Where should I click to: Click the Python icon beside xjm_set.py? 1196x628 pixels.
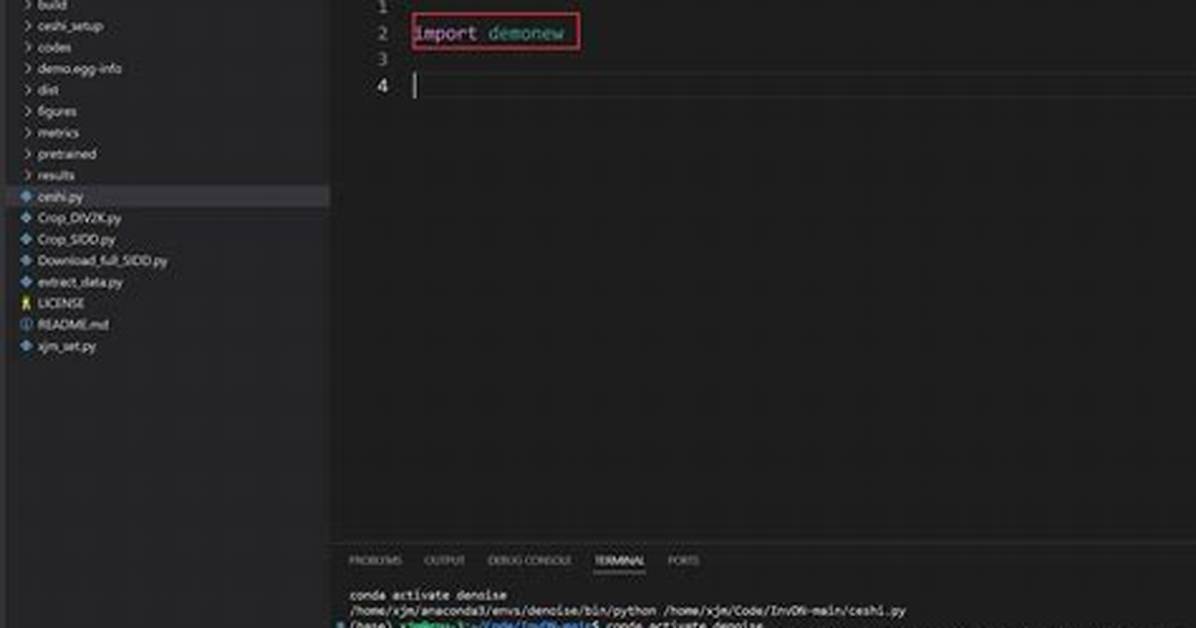pyautogui.click(x=27, y=346)
